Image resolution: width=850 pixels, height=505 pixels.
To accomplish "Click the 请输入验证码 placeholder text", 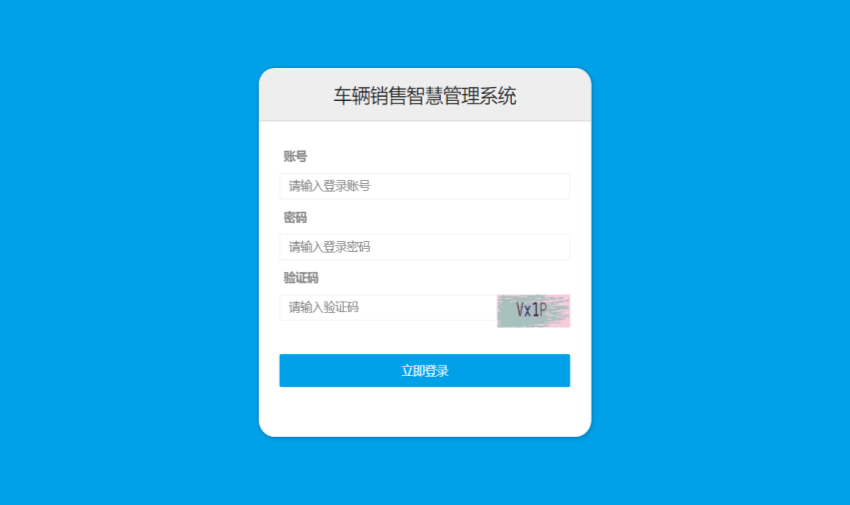I will [324, 307].
